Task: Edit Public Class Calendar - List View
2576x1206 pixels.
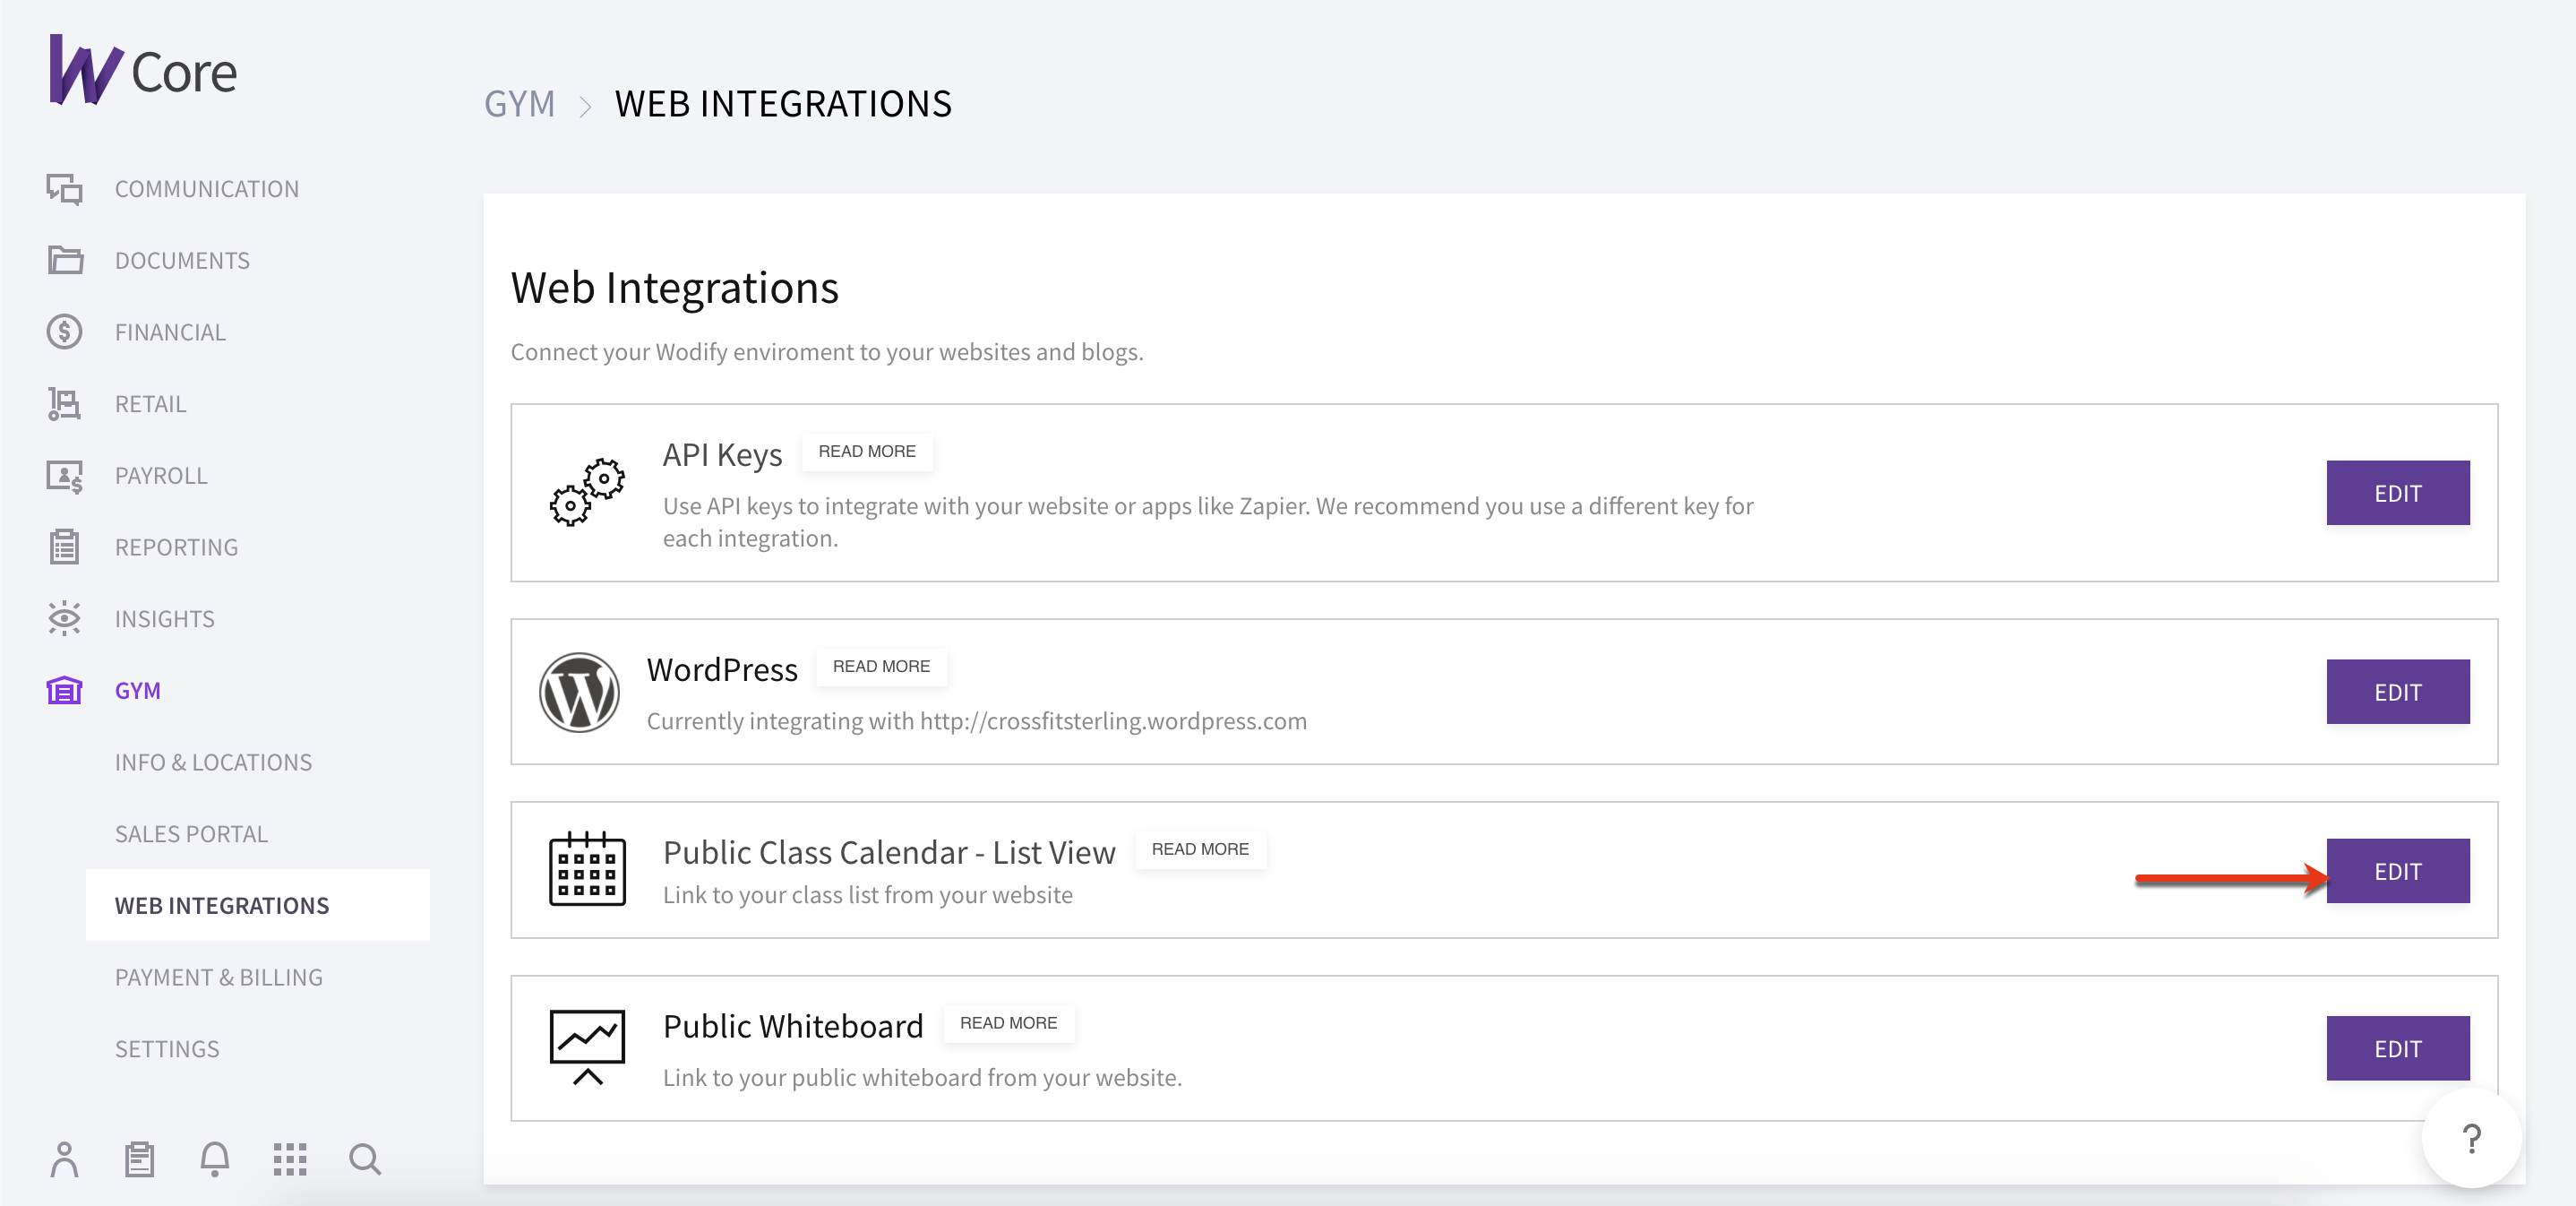Action: [x=2397, y=871]
